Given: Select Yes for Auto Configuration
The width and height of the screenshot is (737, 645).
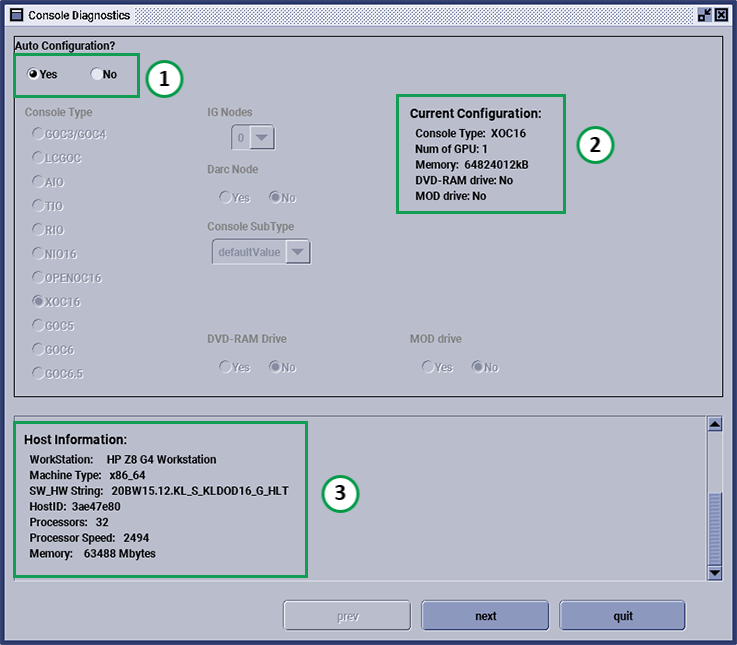Looking at the screenshot, I should [x=33, y=74].
